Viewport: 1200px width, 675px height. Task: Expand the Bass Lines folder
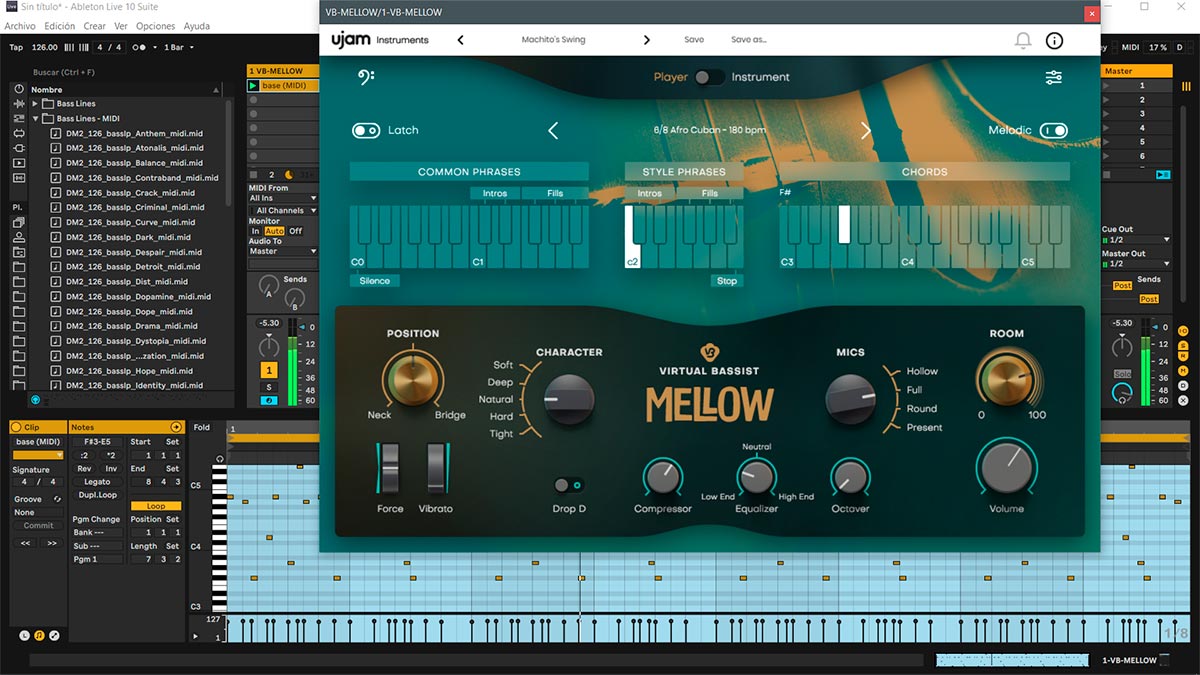click(x=35, y=104)
